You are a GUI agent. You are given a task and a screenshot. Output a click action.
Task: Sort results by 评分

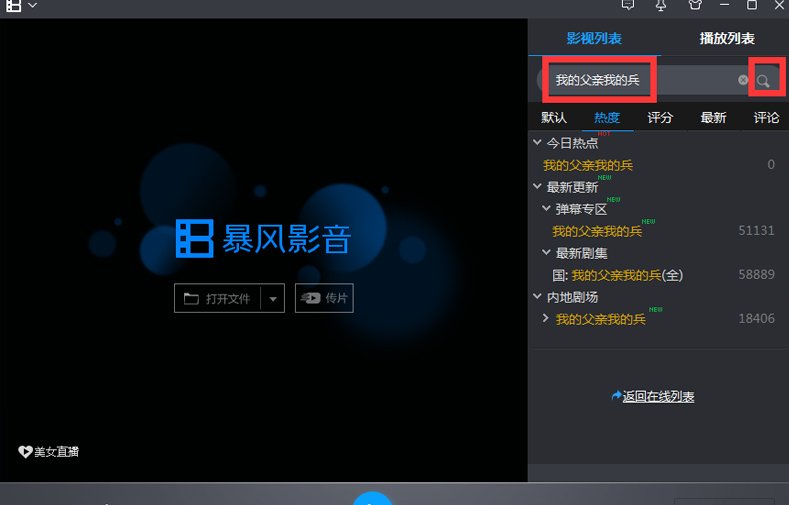click(x=660, y=118)
